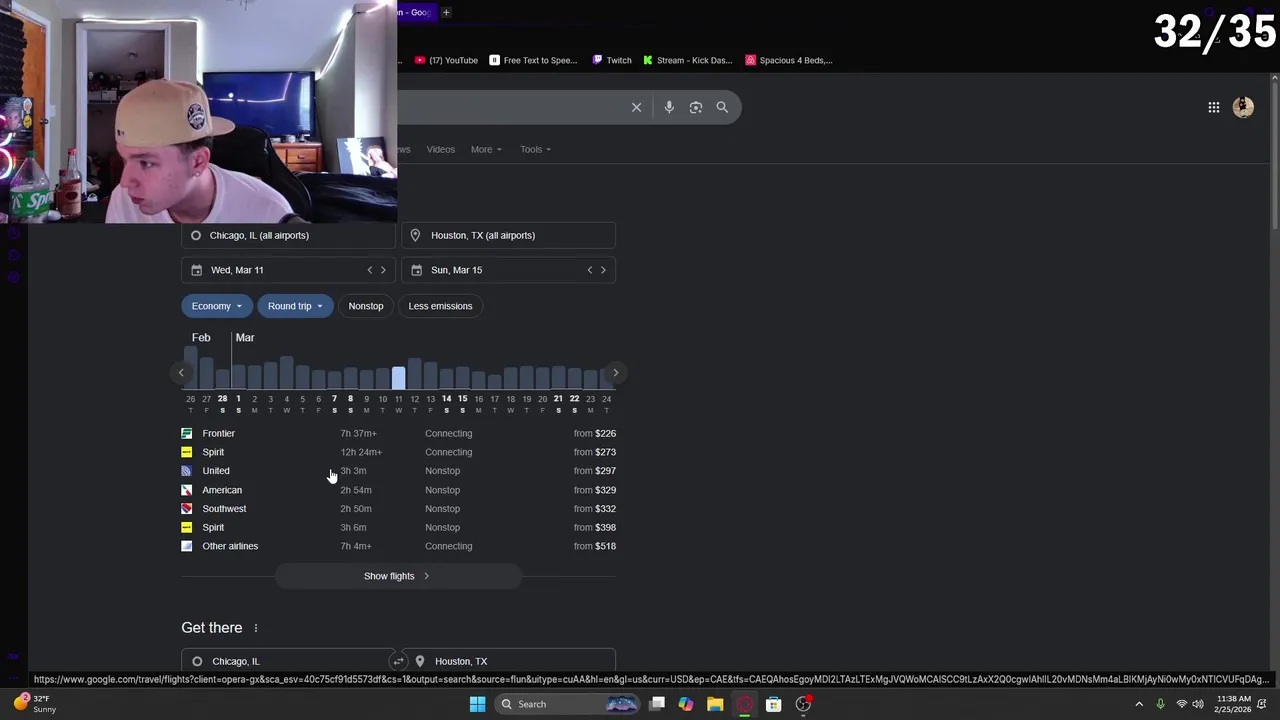Move departure date one day later
This screenshot has width=1280, height=720.
coord(383,270)
